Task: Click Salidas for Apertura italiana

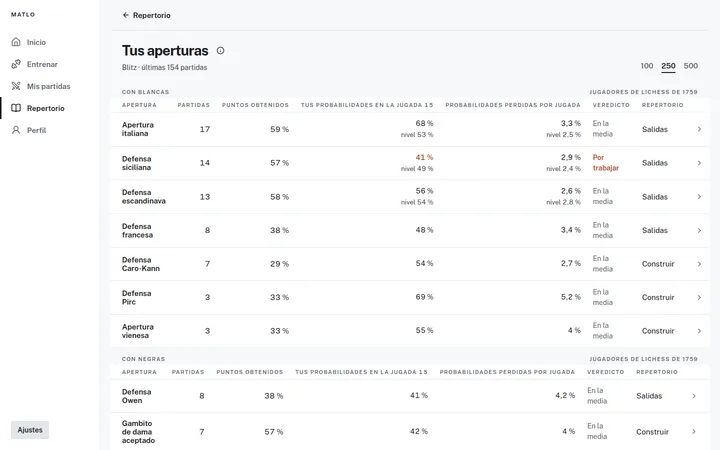Action: click(x=655, y=129)
